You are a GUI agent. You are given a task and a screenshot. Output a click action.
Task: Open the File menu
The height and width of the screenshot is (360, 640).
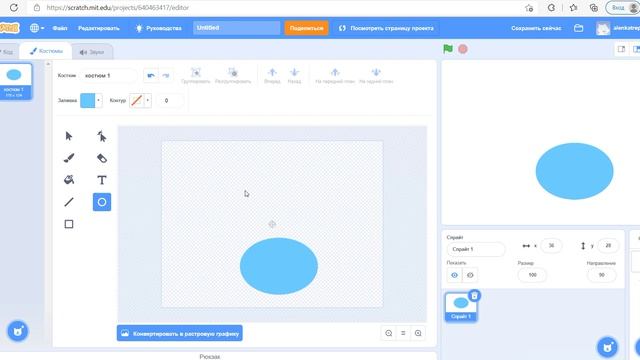tap(60, 28)
